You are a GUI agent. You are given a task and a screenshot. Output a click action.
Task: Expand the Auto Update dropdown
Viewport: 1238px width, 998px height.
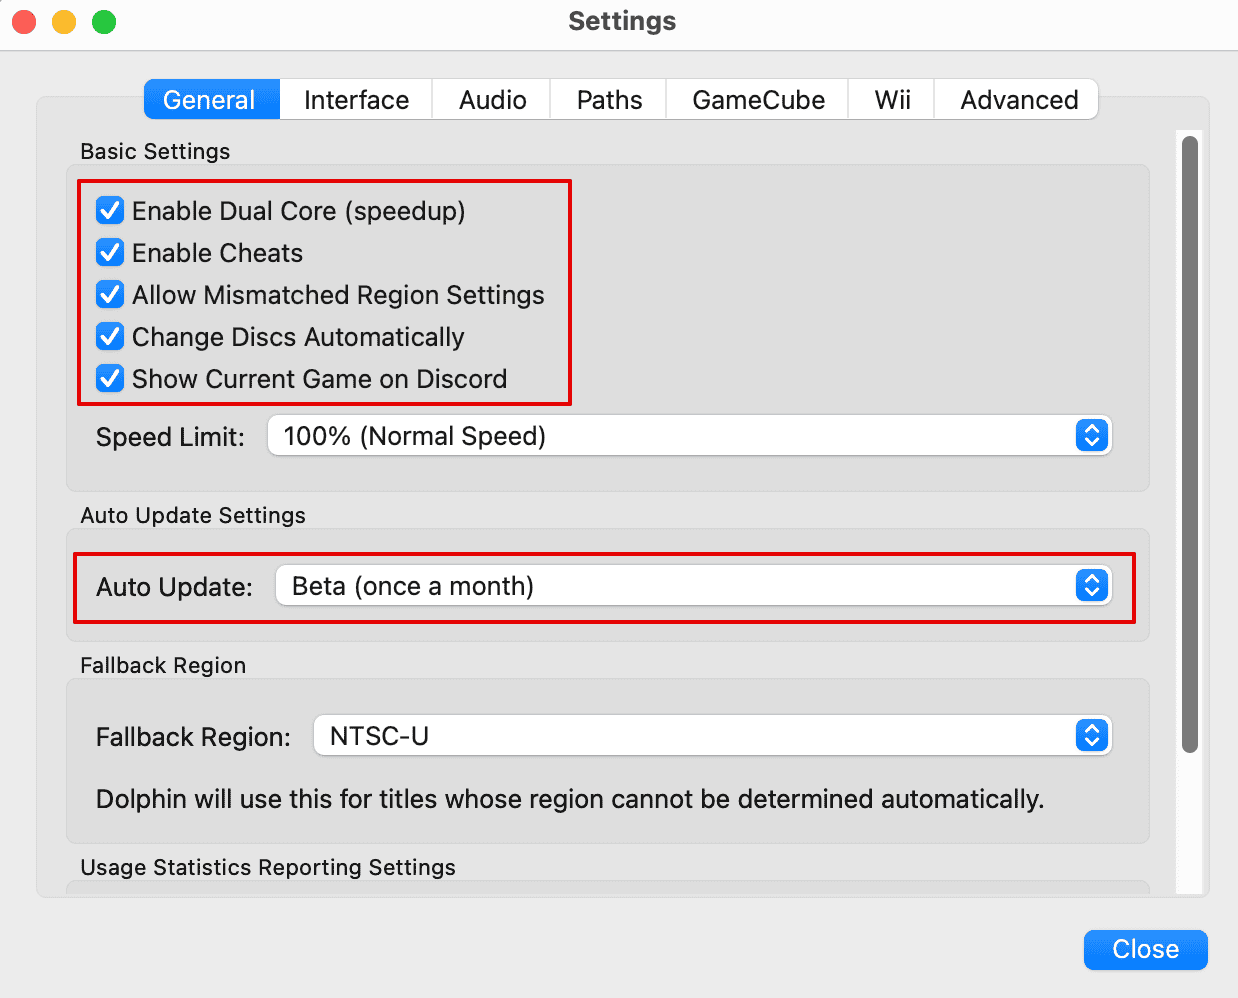click(693, 586)
